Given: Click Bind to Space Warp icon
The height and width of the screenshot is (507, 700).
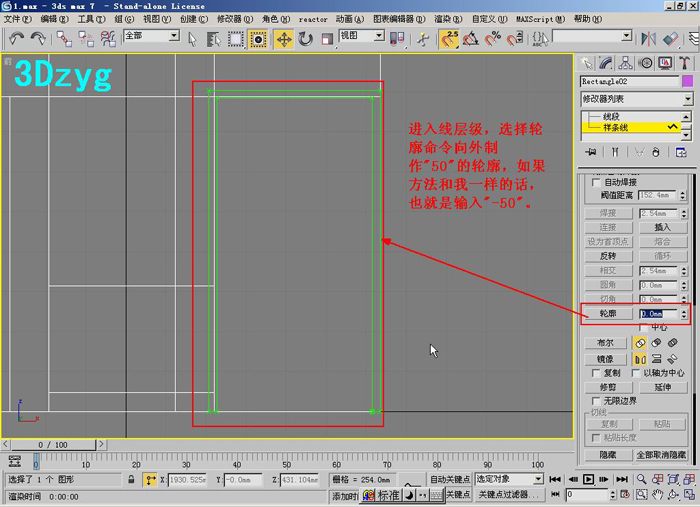Looking at the screenshot, I should coord(108,38).
